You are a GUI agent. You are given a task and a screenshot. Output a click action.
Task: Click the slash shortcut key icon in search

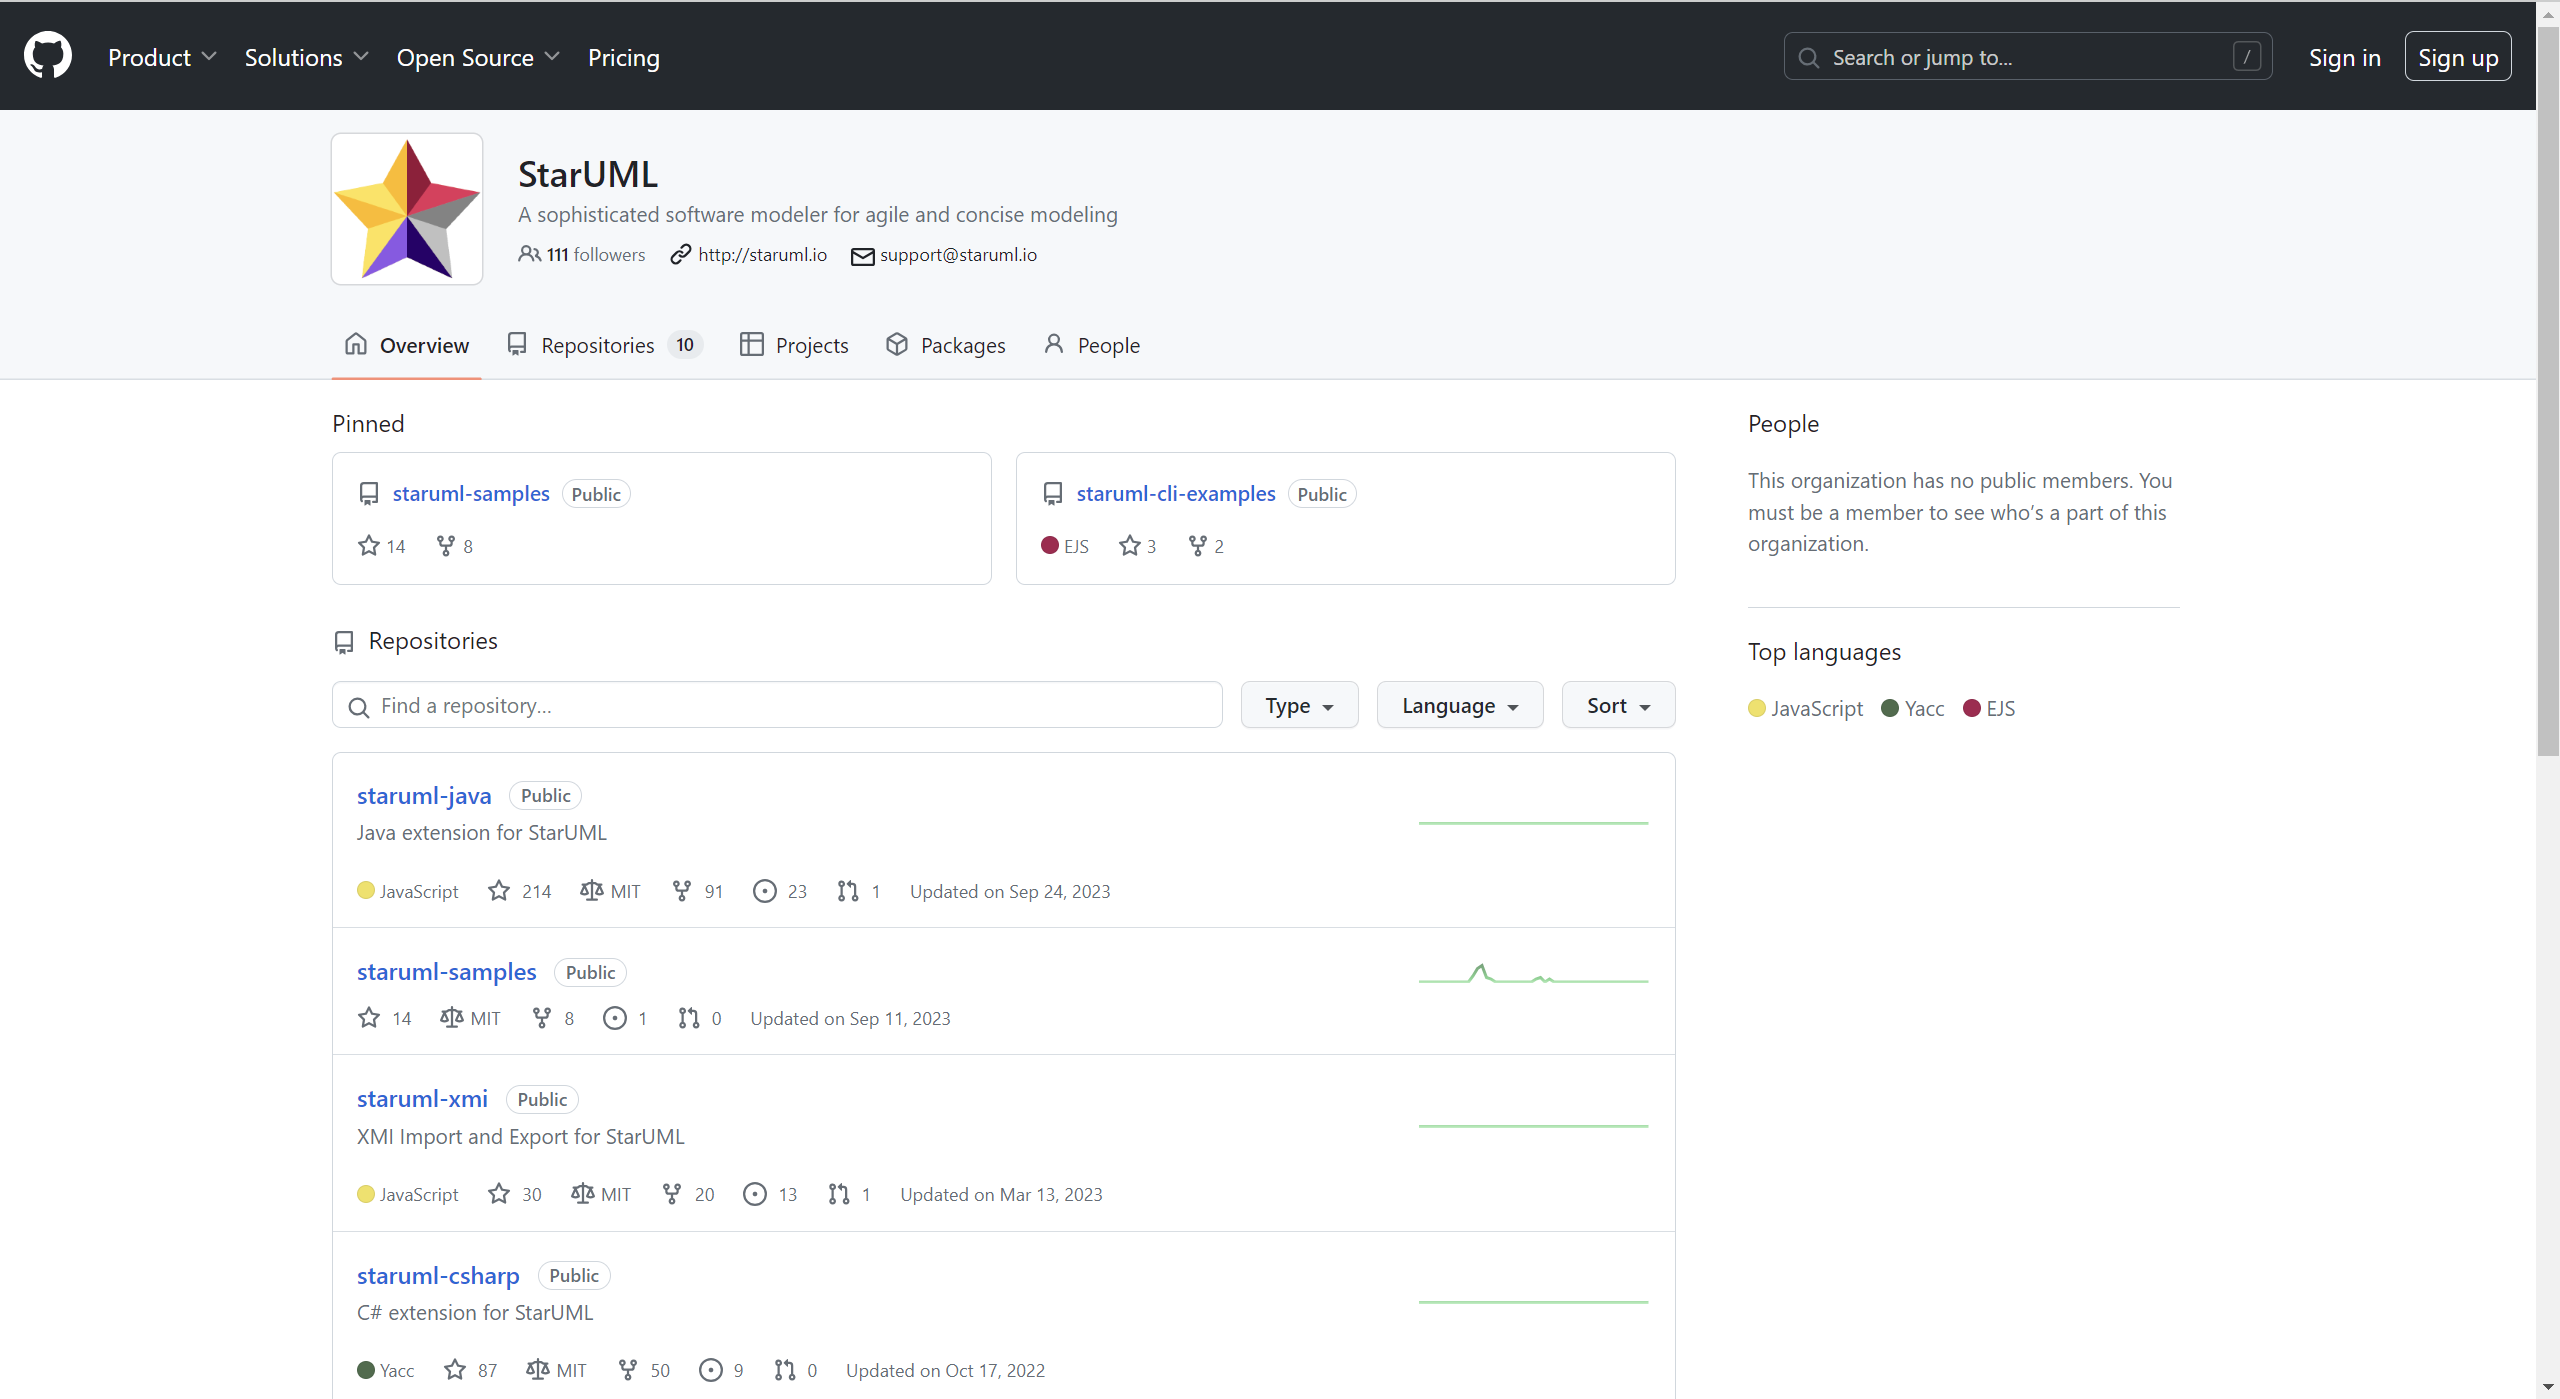coord(2246,57)
